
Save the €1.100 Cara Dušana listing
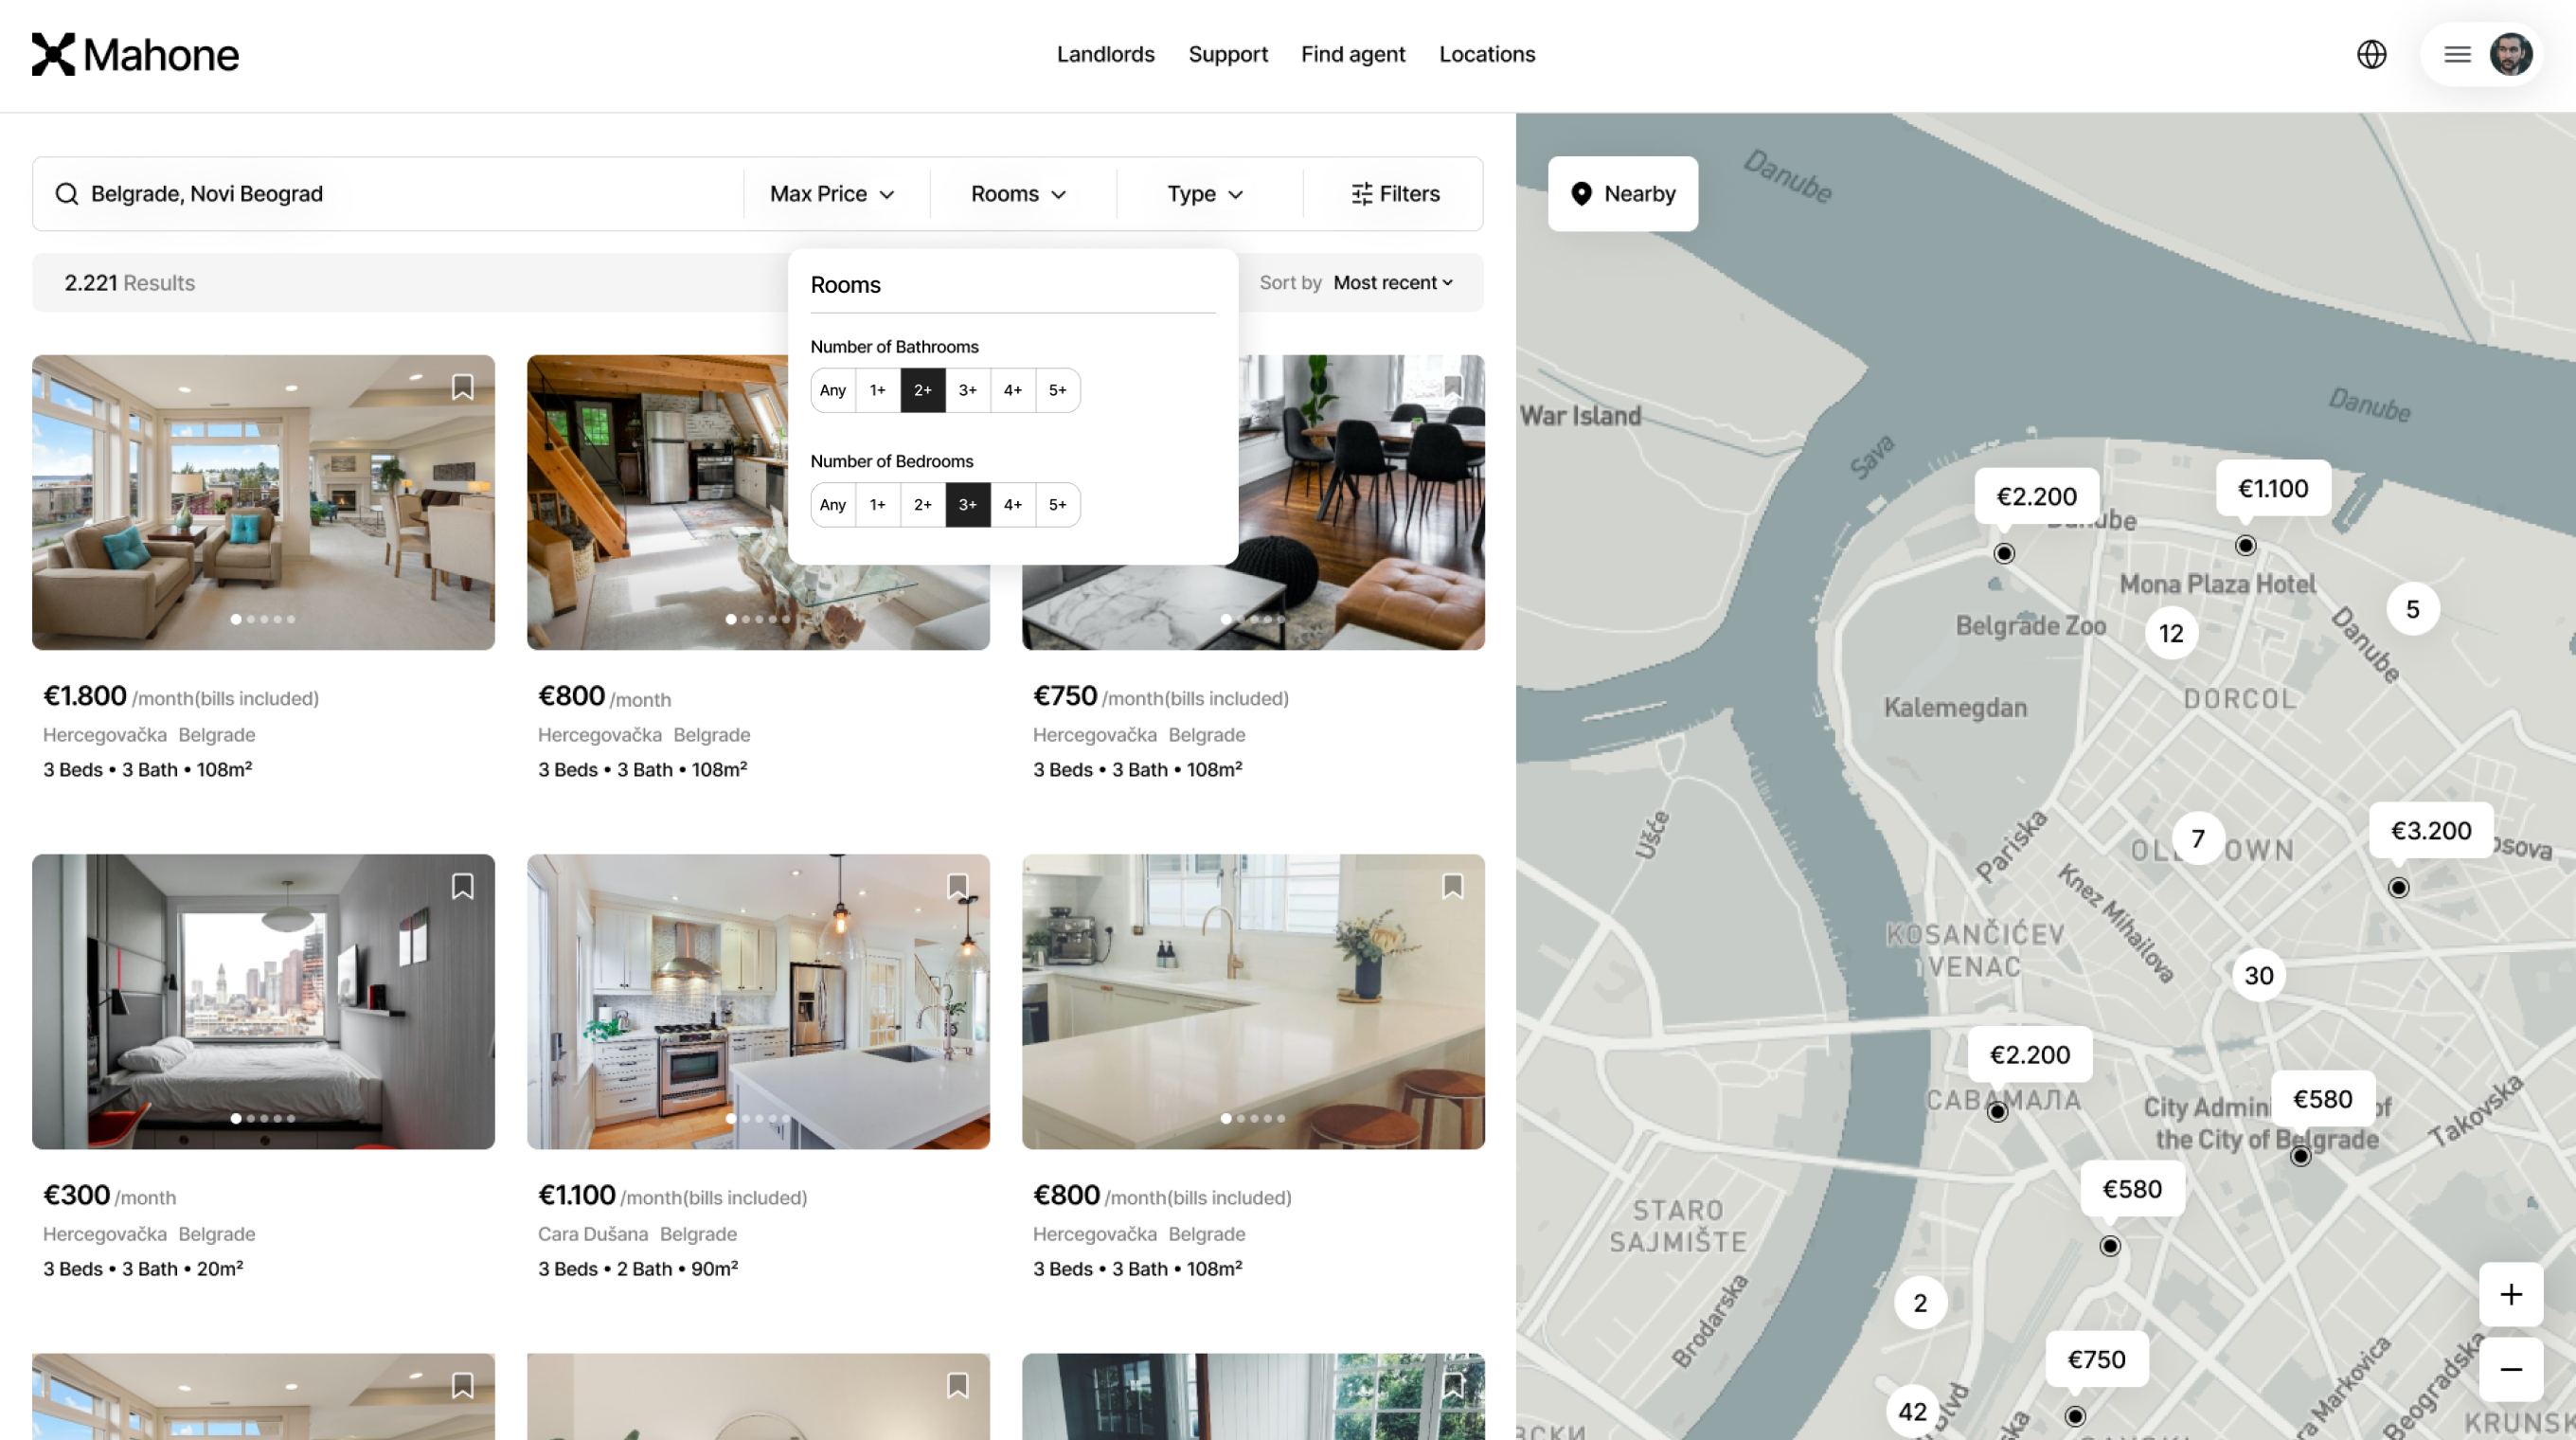point(957,886)
